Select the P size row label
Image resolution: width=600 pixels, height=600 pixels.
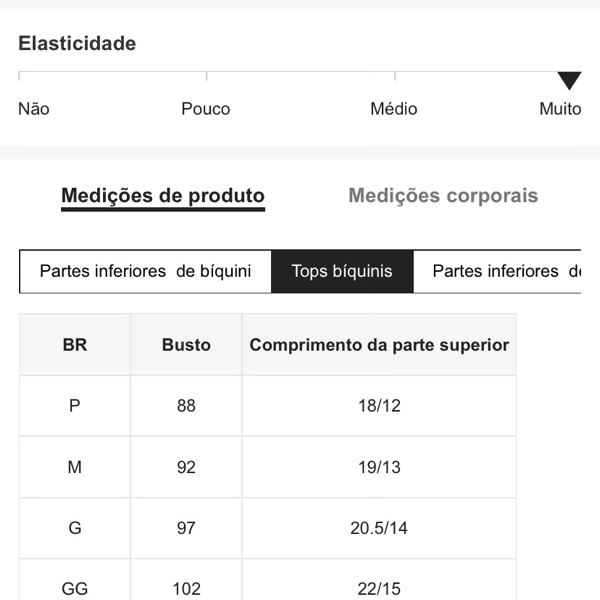(75, 406)
